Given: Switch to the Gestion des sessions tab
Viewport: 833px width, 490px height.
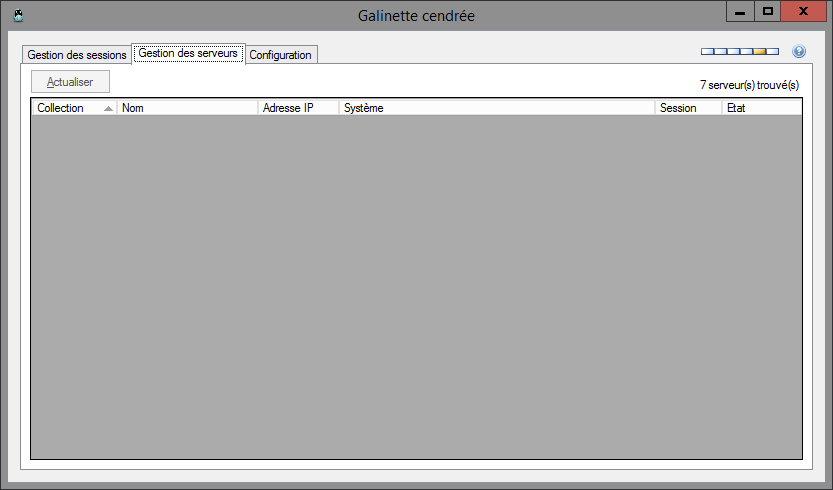Looking at the screenshot, I should [x=77, y=55].
